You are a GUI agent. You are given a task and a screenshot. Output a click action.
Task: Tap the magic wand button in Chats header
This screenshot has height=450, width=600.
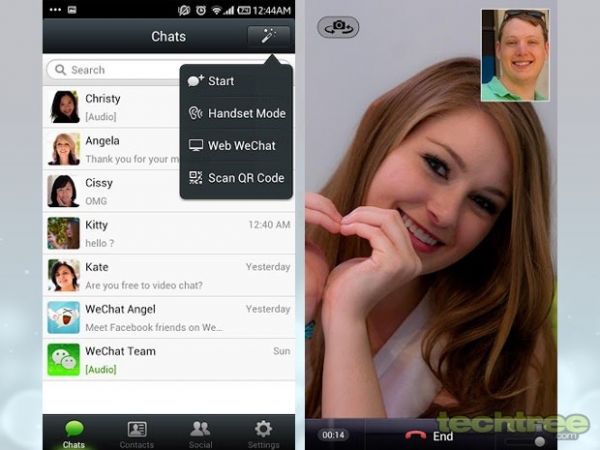click(269, 36)
